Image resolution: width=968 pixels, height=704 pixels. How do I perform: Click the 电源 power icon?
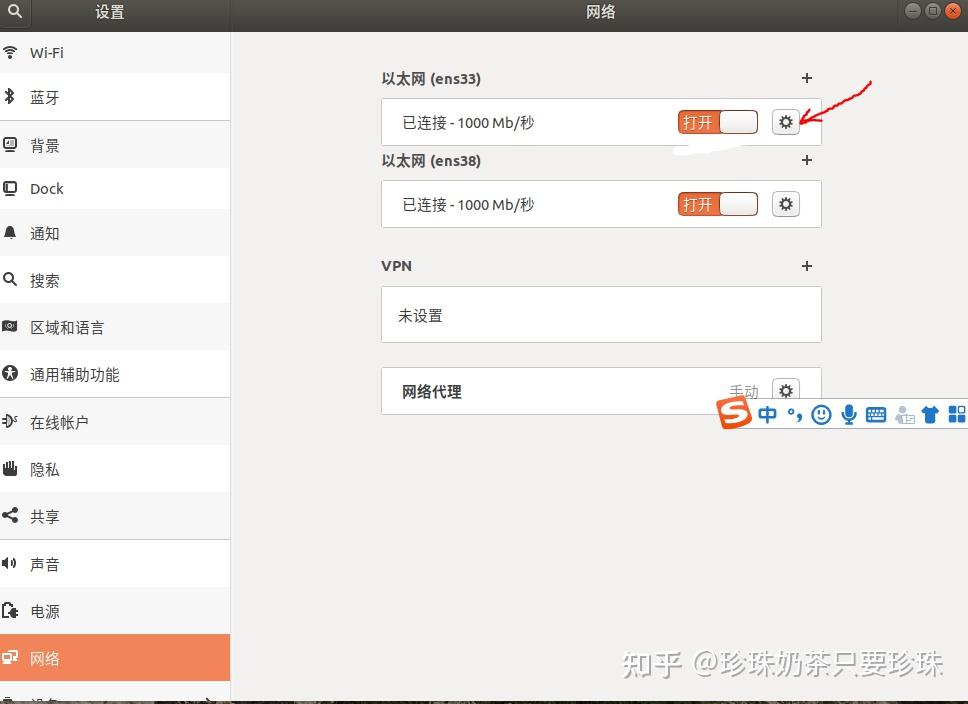[x=9, y=611]
